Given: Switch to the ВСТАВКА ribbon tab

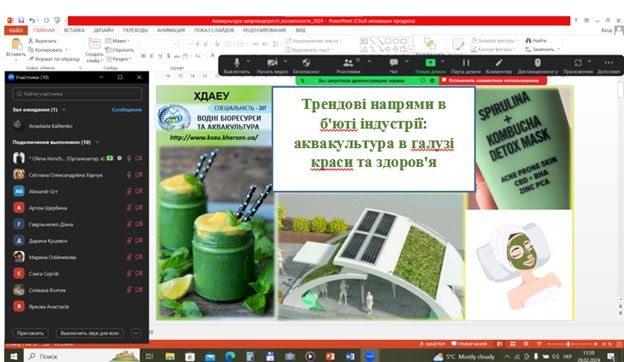Looking at the screenshot, I should tap(74, 30).
